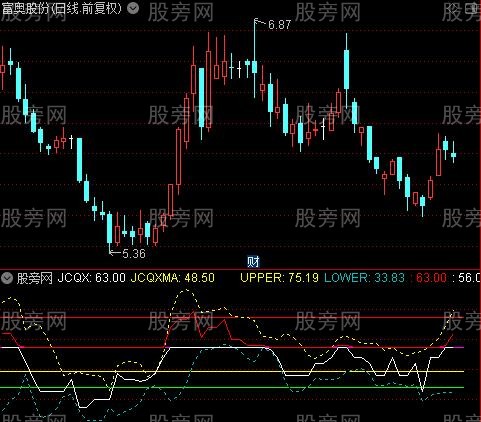The height and width of the screenshot is (422, 481).
Task: Click the red divider between chart panels
Action: pos(240,269)
